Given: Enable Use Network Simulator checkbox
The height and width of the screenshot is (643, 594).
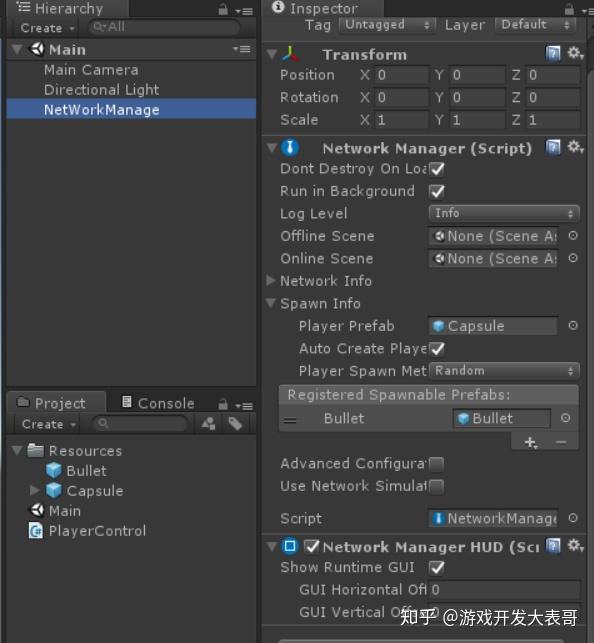Looking at the screenshot, I should click(x=437, y=486).
